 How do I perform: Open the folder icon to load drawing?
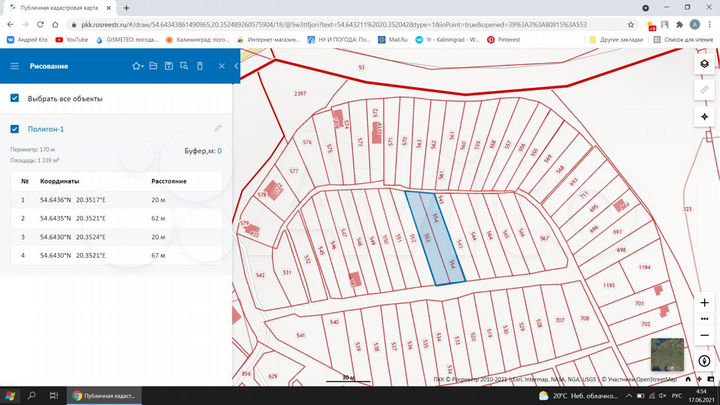coord(153,66)
